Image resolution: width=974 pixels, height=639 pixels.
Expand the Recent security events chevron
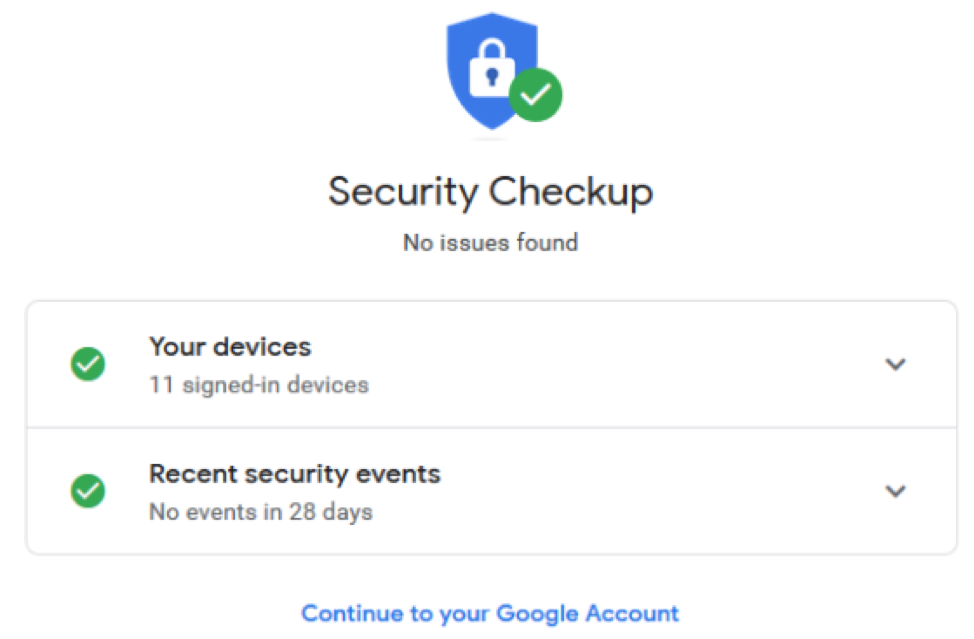point(895,491)
